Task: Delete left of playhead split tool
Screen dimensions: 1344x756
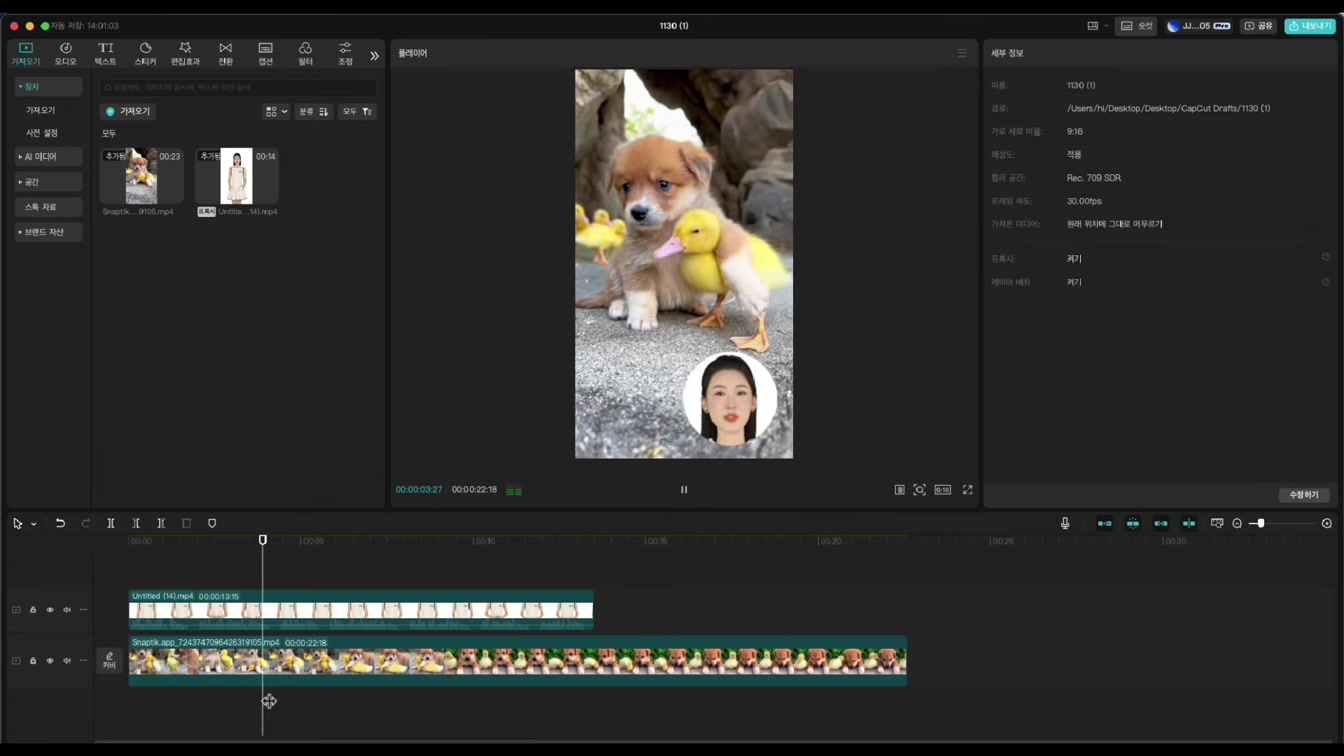Action: [x=136, y=524]
